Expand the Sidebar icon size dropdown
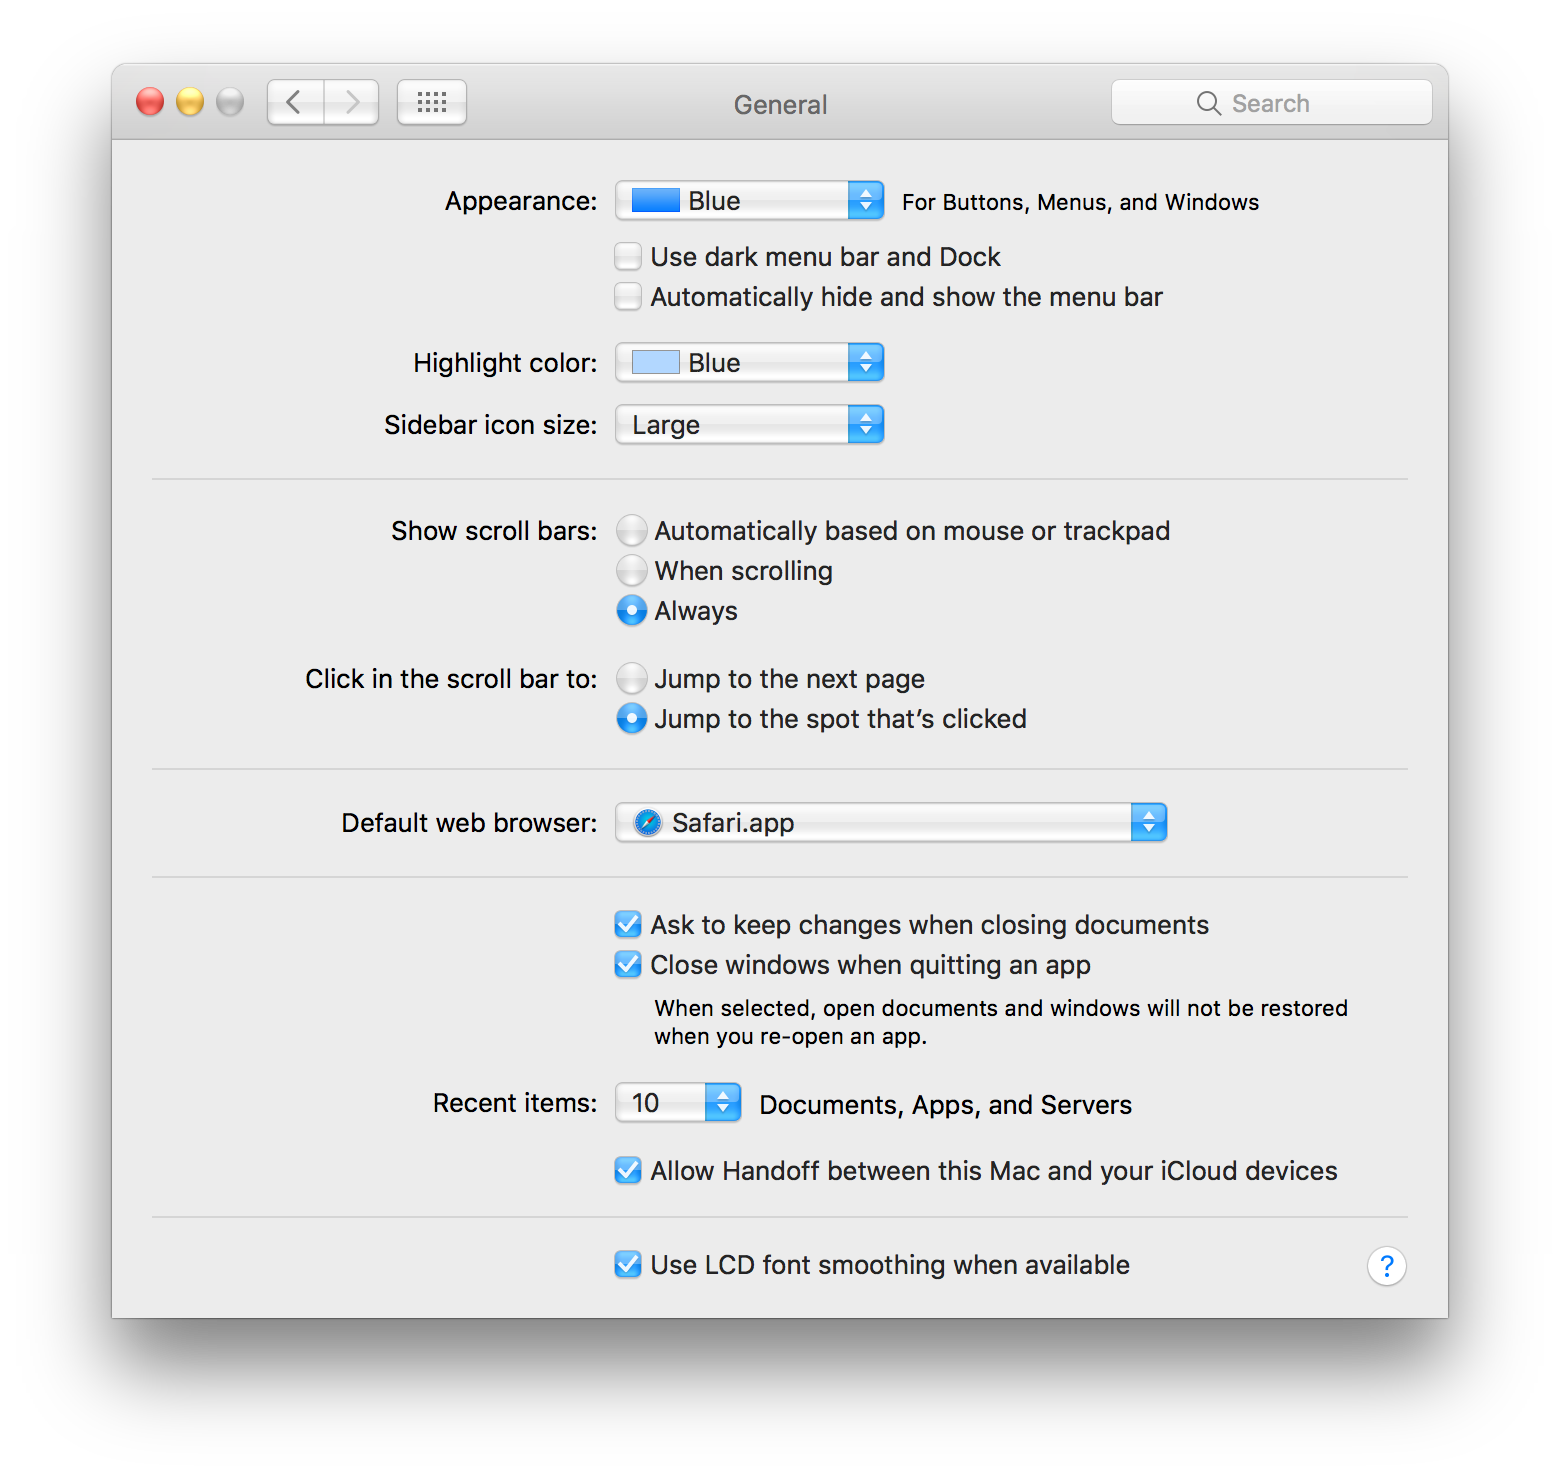1560x1478 pixels. (749, 425)
